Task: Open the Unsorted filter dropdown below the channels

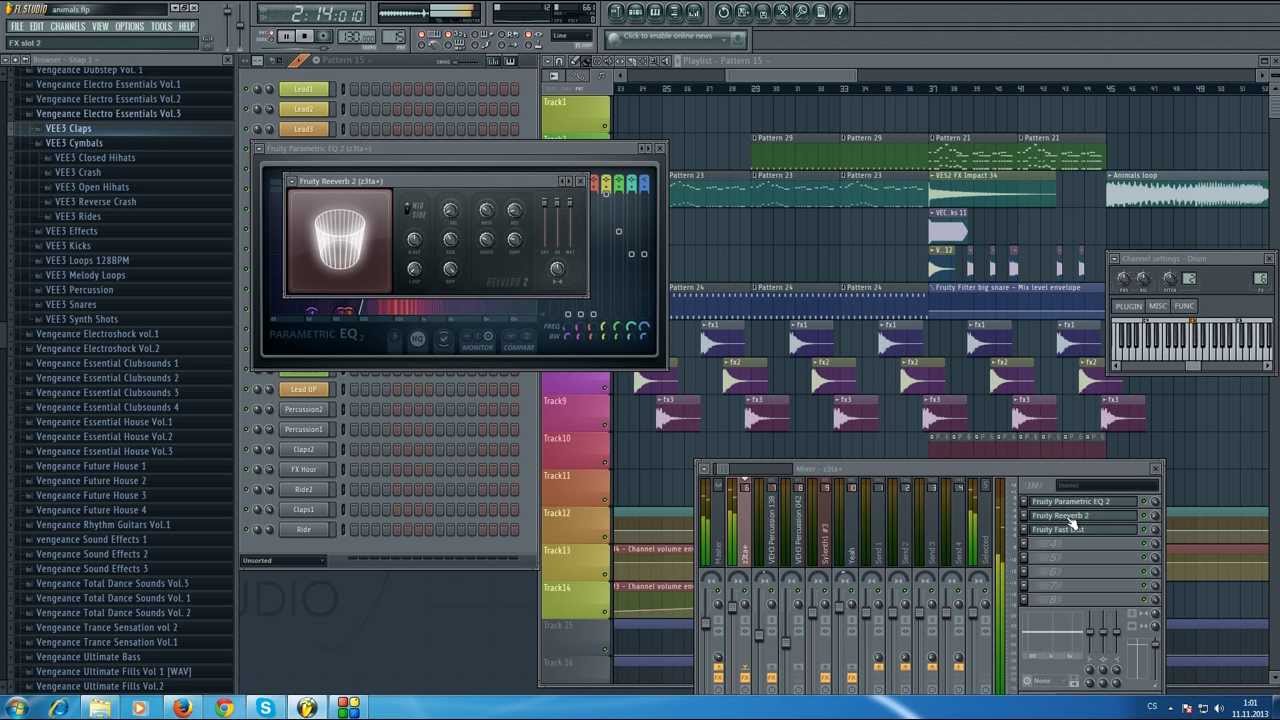Action: (284, 561)
